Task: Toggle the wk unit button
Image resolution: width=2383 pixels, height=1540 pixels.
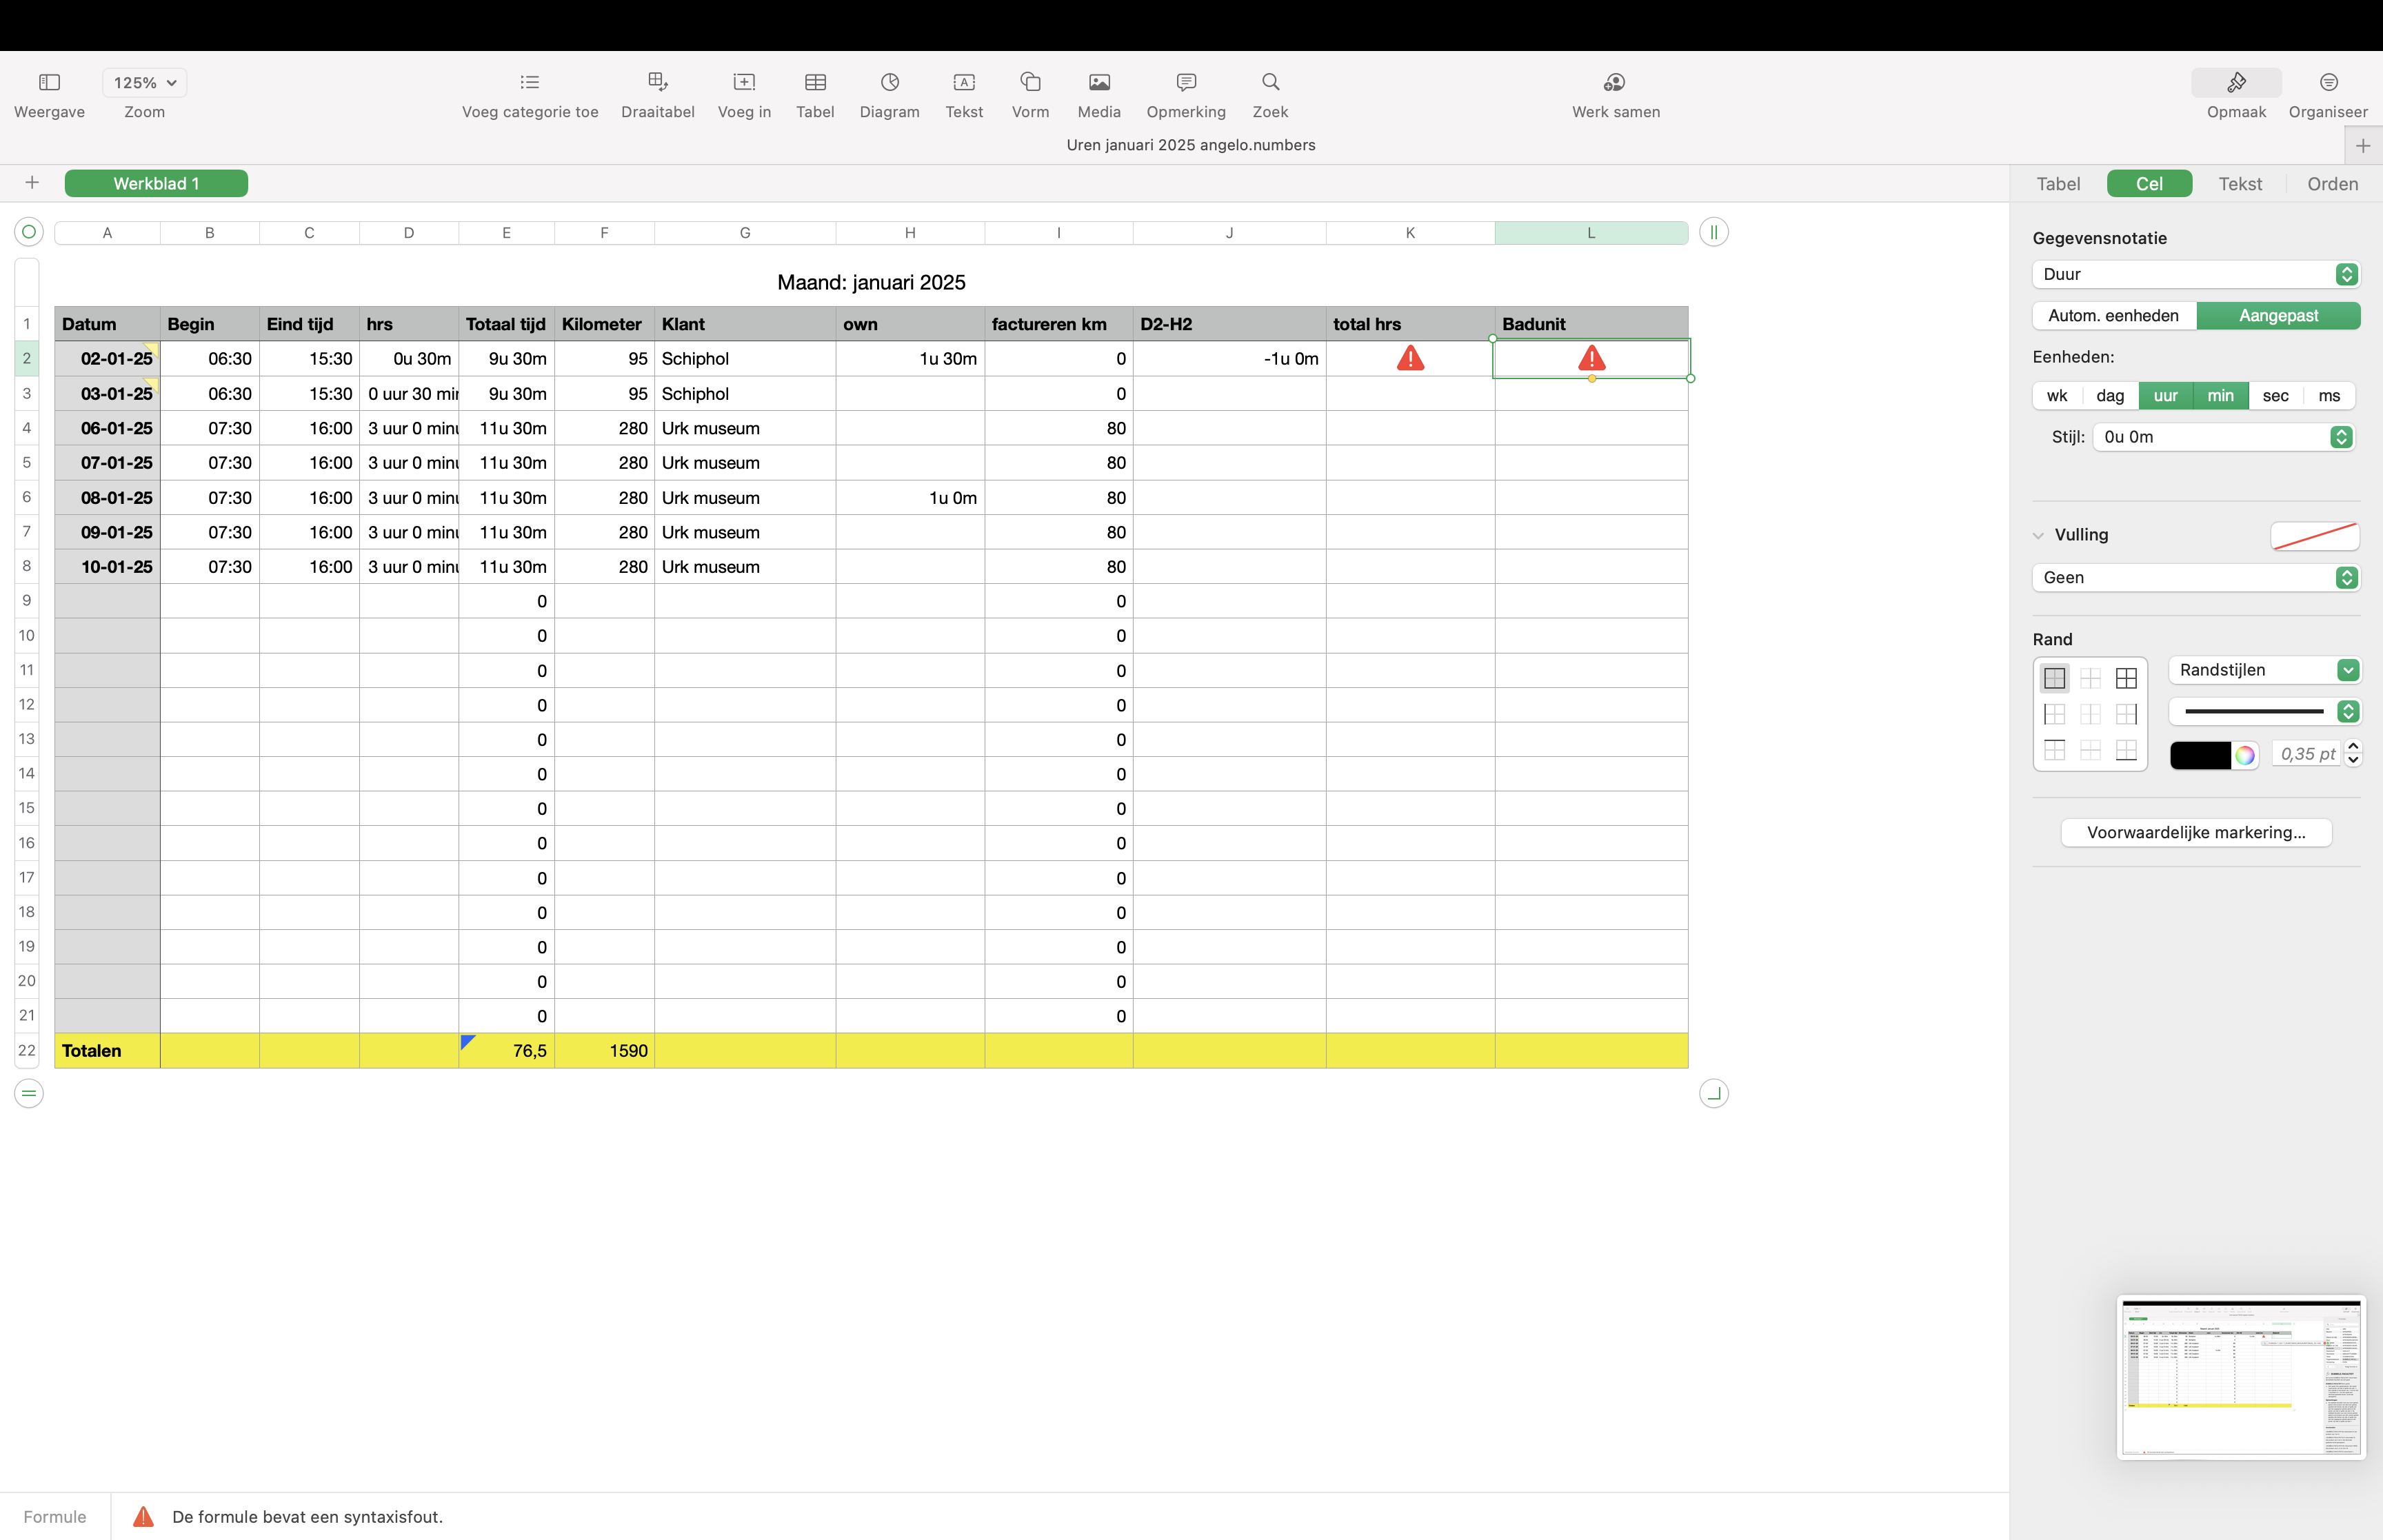Action: pyautogui.click(x=2057, y=396)
